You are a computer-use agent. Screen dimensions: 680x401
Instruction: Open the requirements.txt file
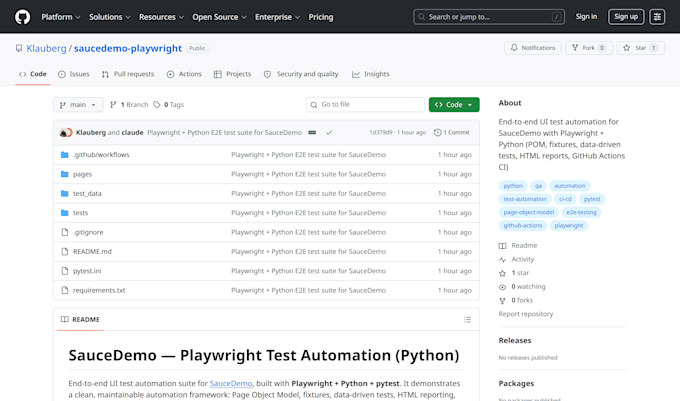tap(99, 290)
